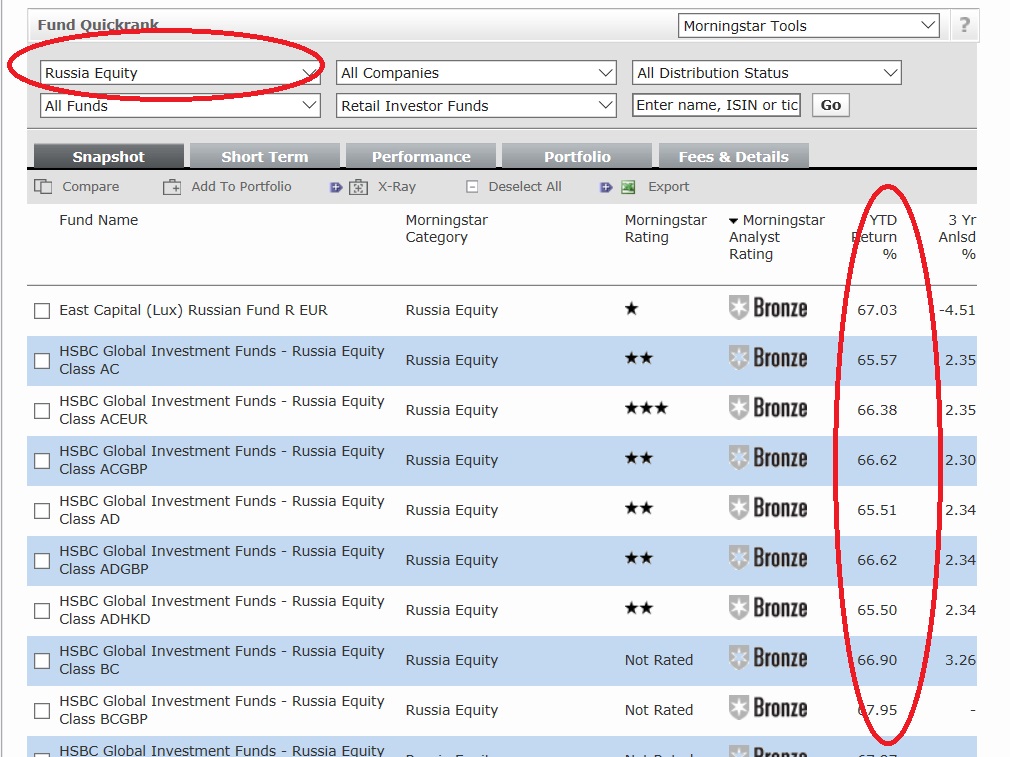
Task: Open HSBC Russia Equity Class ACEUR fund link
Action: pos(222,410)
